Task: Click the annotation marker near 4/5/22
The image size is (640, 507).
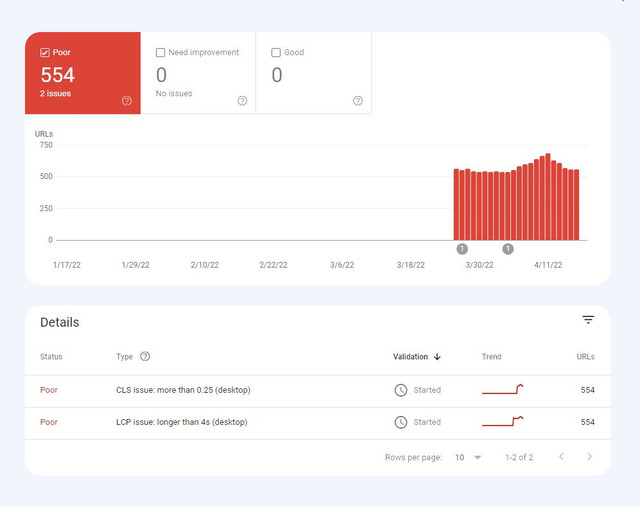Action: tap(508, 249)
